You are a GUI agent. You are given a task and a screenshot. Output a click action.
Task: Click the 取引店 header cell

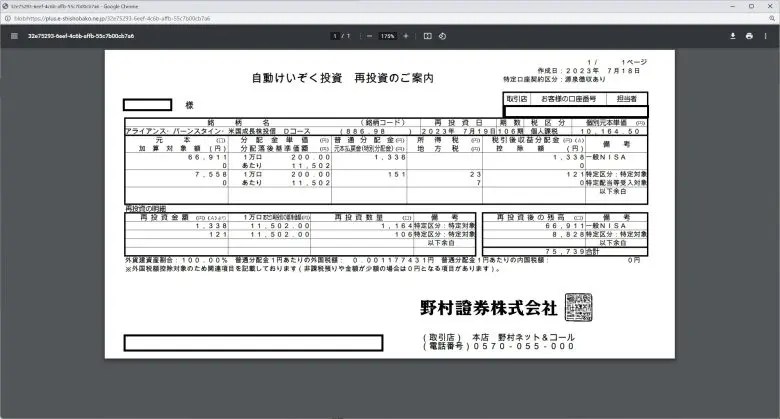[516, 99]
